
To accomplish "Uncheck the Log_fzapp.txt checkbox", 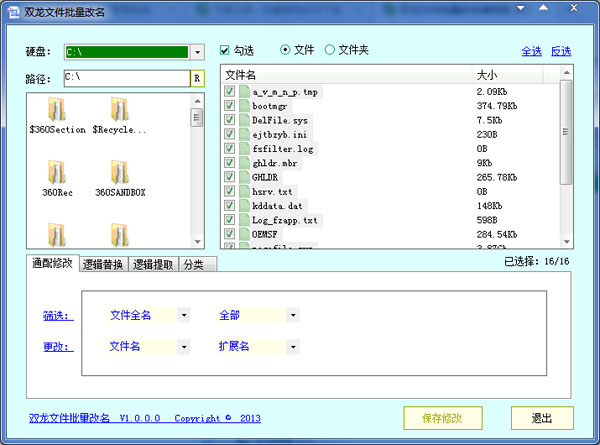I will [x=229, y=220].
